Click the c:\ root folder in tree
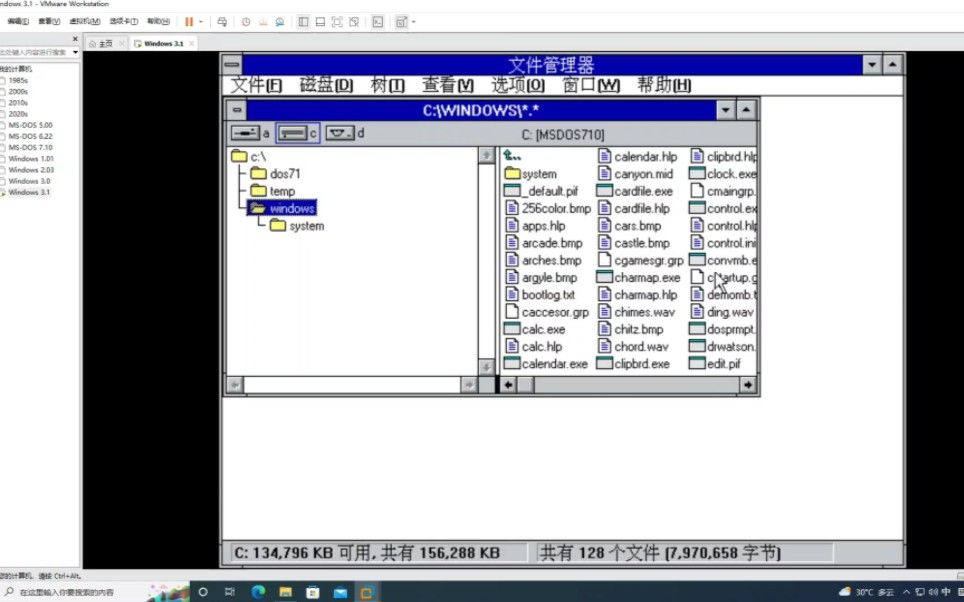The width and height of the screenshot is (964, 602). pos(249,157)
